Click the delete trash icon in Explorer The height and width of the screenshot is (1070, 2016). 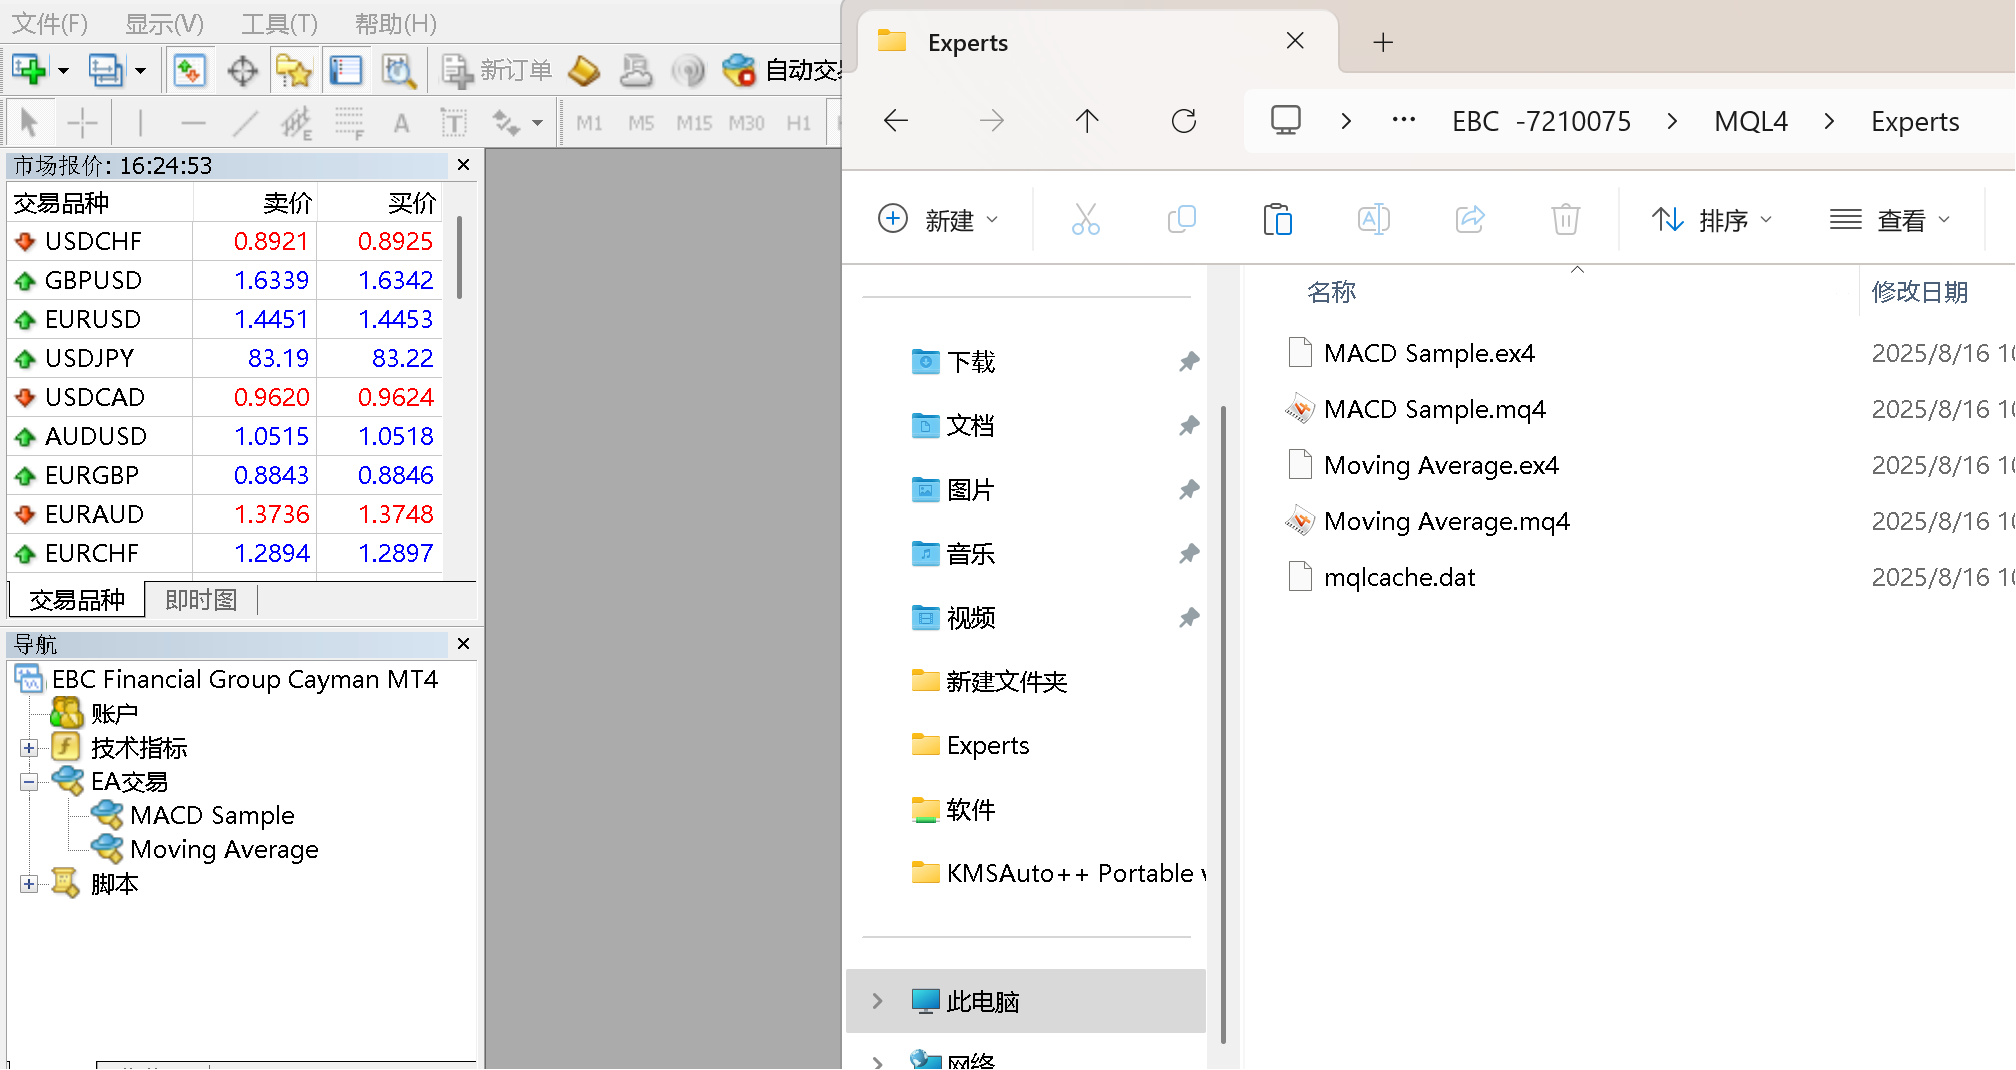tap(1565, 219)
